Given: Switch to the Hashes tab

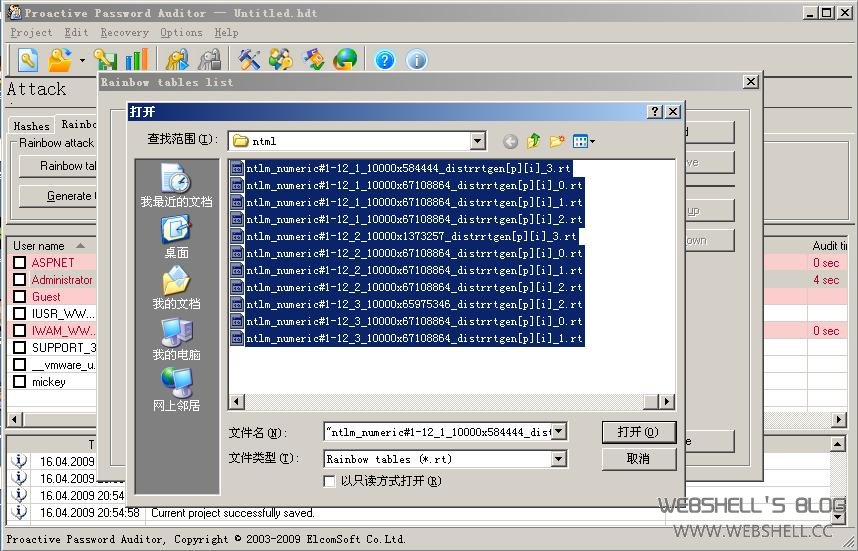Looking at the screenshot, I should pos(31,125).
